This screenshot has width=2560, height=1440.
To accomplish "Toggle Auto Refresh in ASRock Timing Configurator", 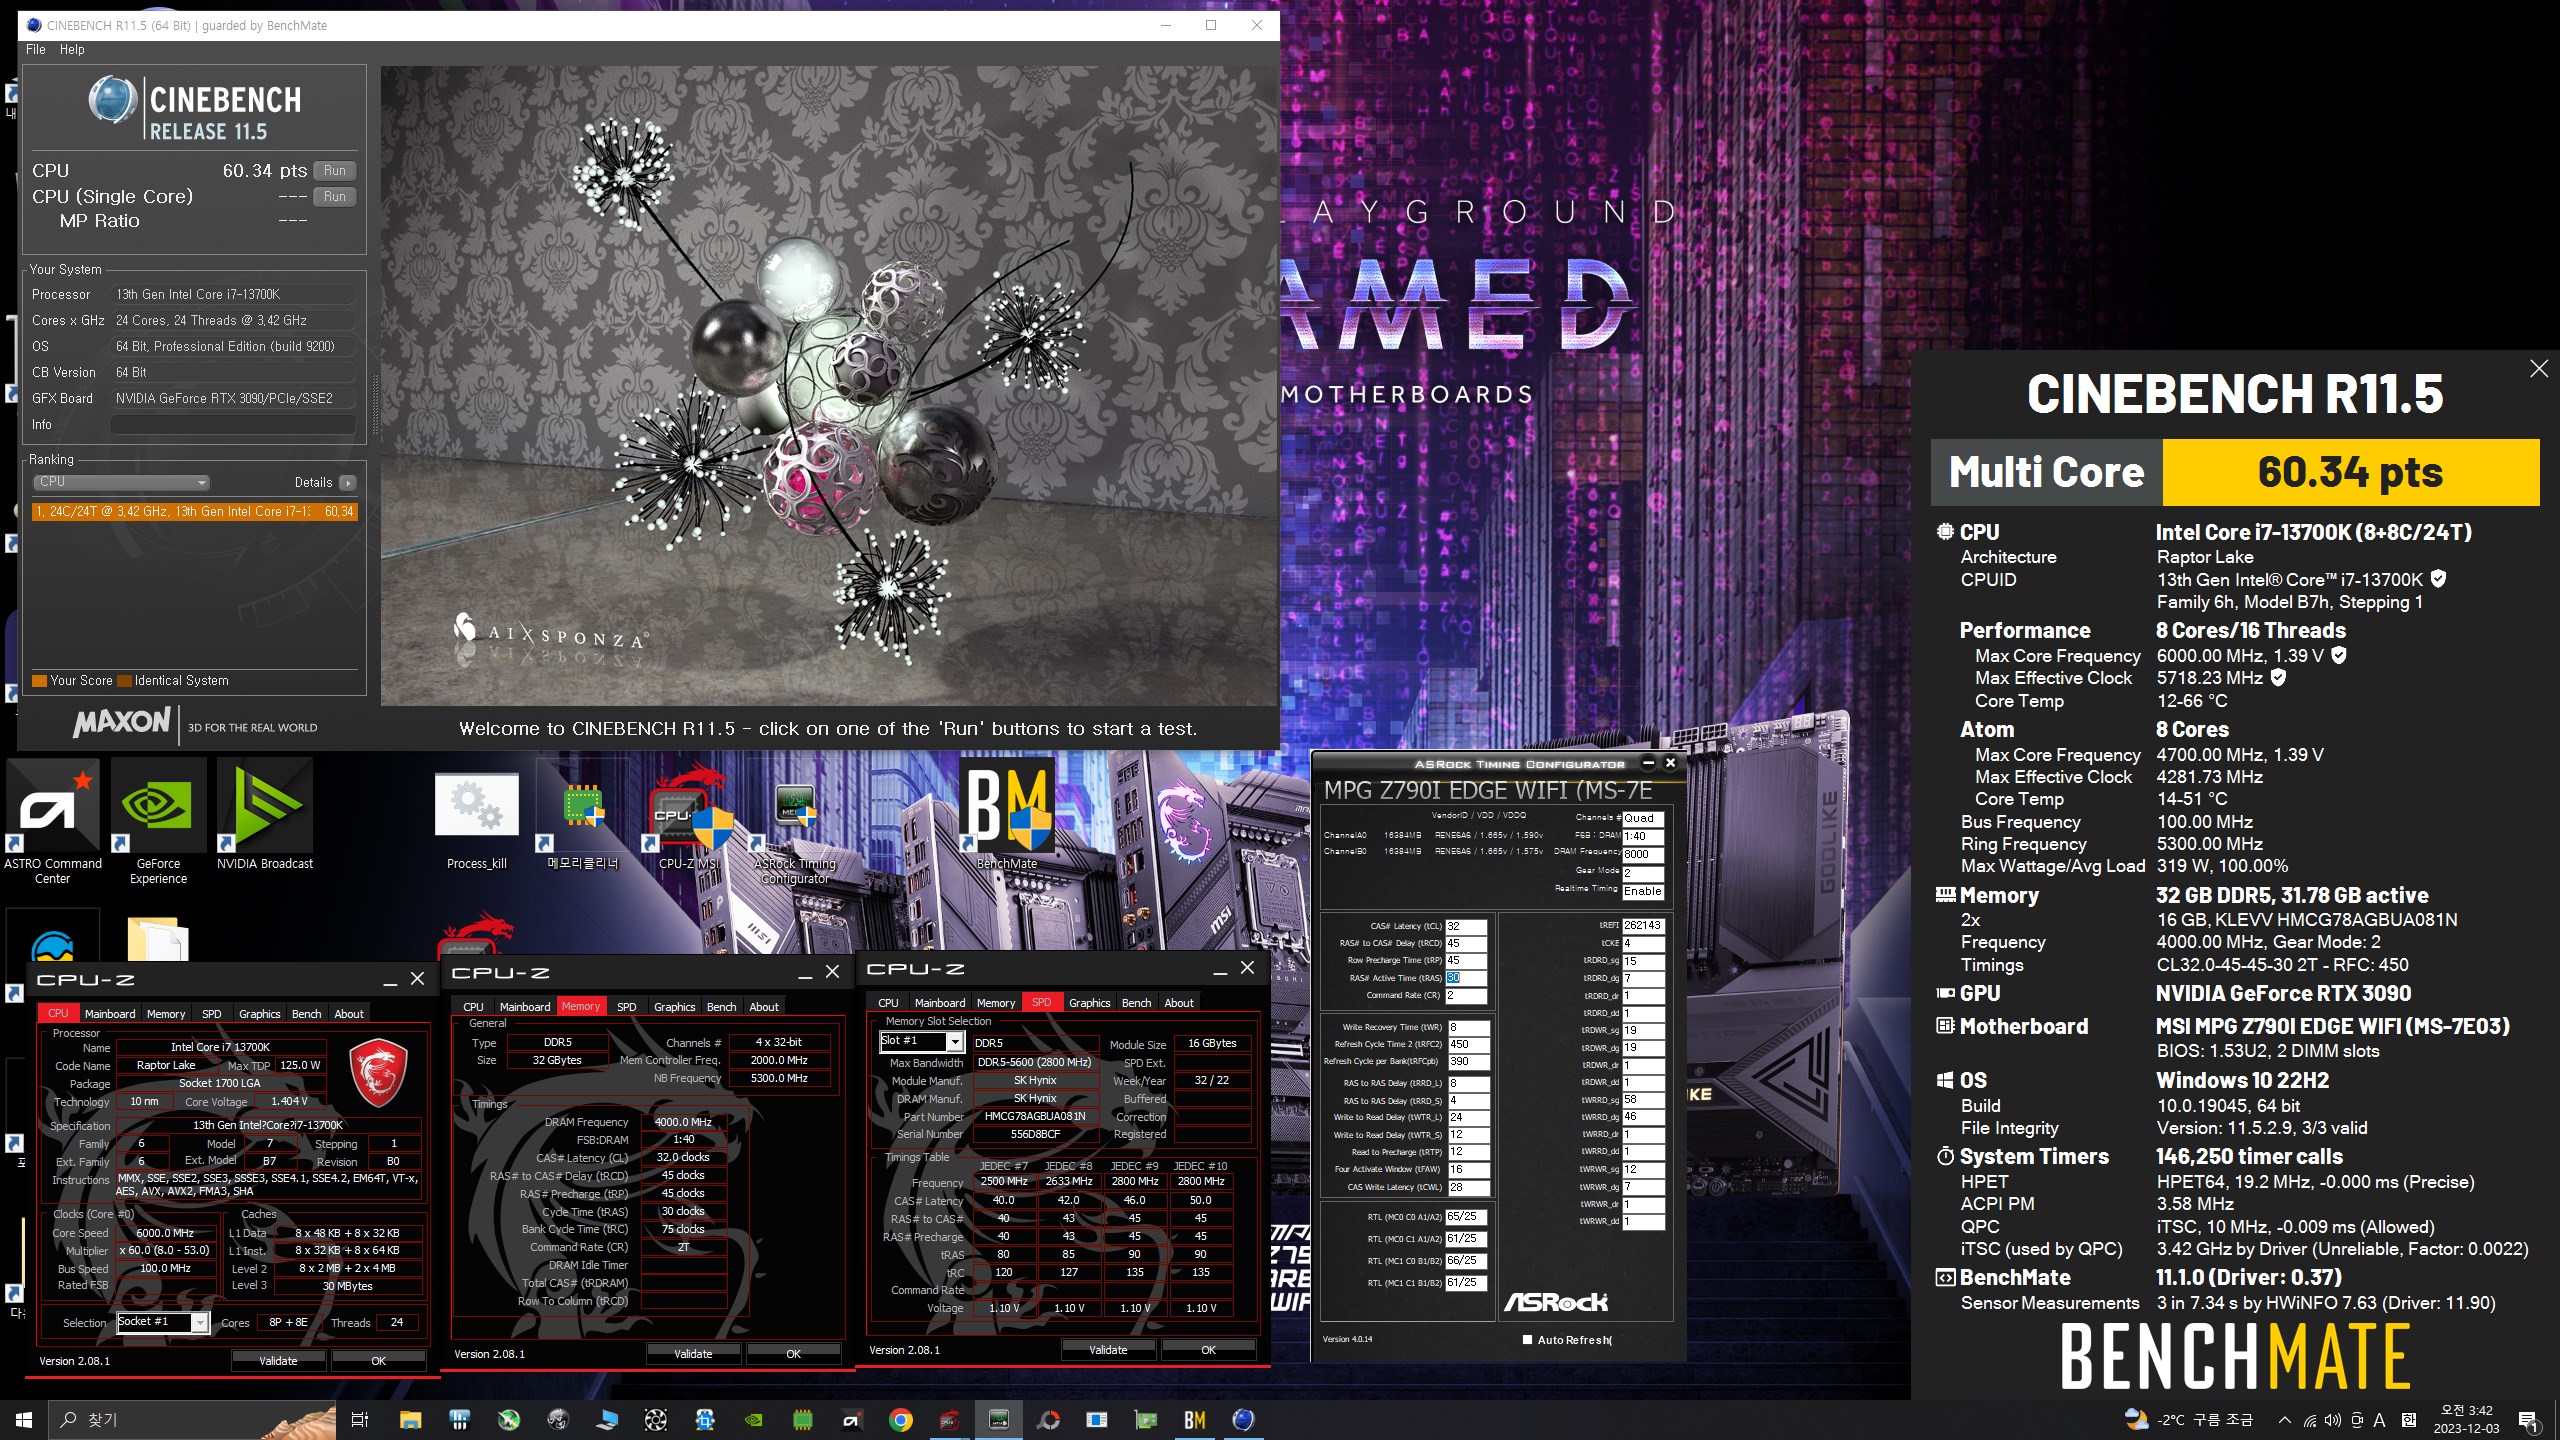I will (1527, 1340).
